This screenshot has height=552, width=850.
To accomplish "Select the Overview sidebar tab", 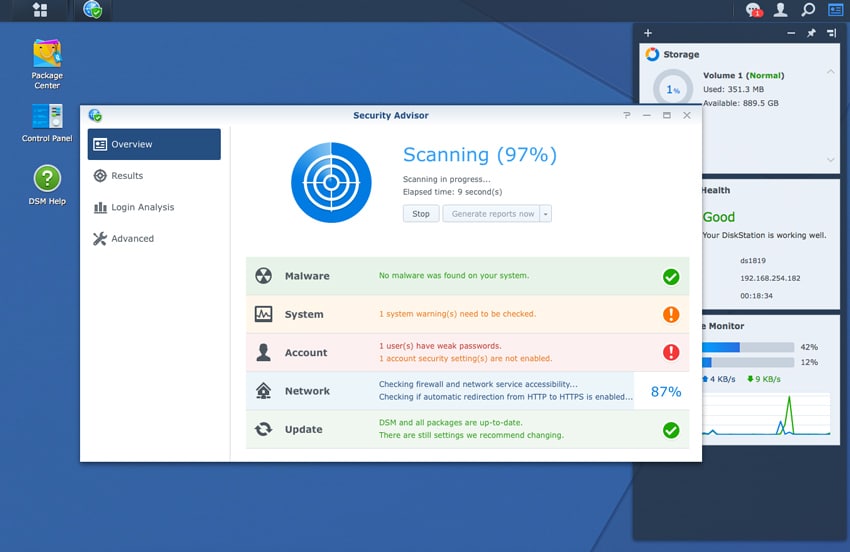I will (x=154, y=144).
